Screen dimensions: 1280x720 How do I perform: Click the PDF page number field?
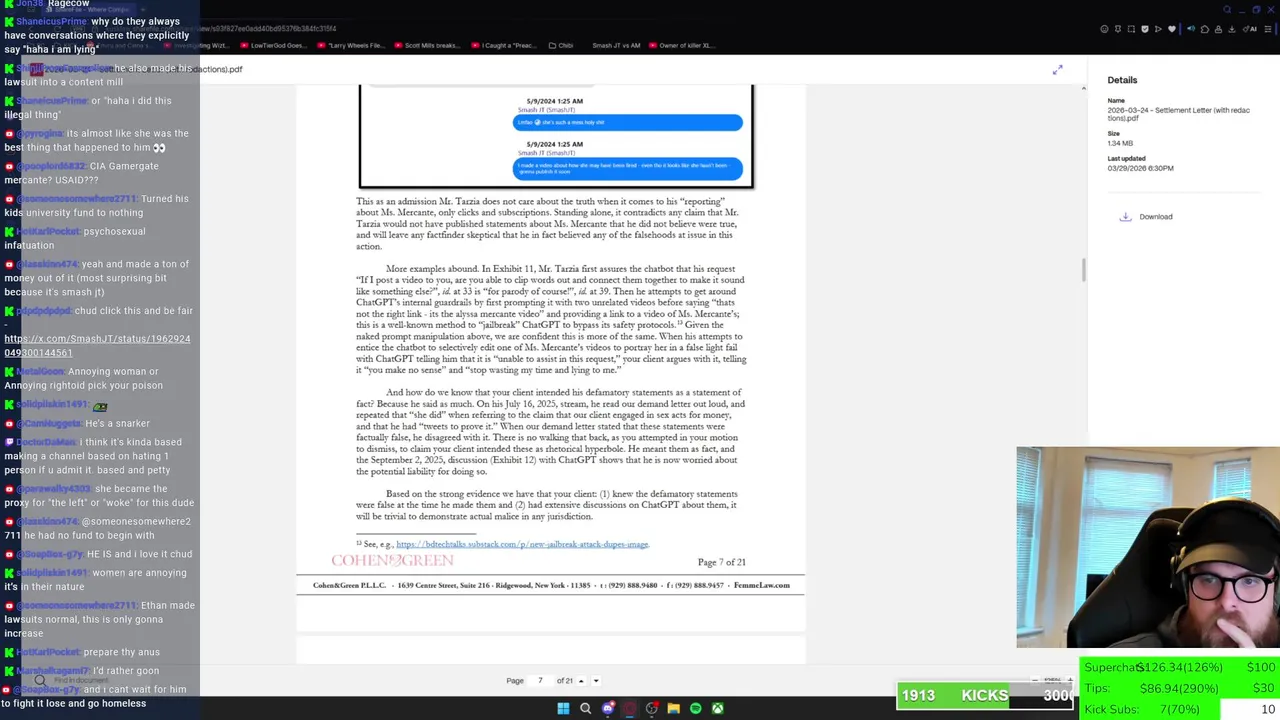540,681
